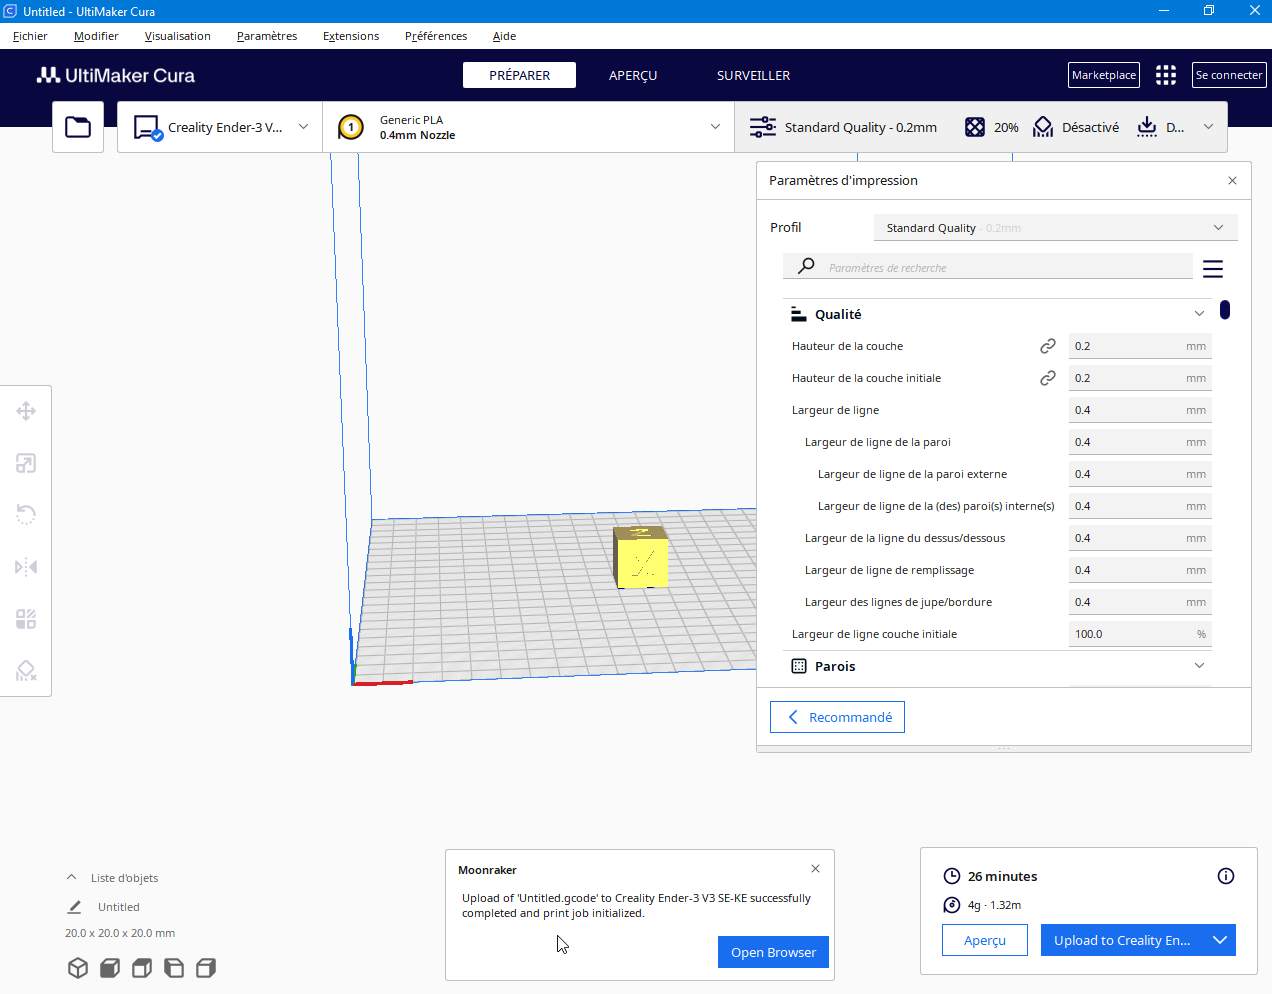Edit Largeur des lignes de jupe/bordure value
1272x994 pixels.
(1140, 602)
